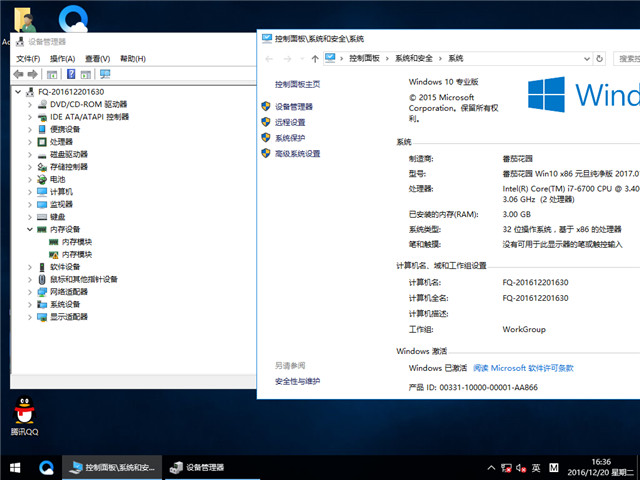
Task: Expand the 软件设备 node
Action: click(30, 267)
